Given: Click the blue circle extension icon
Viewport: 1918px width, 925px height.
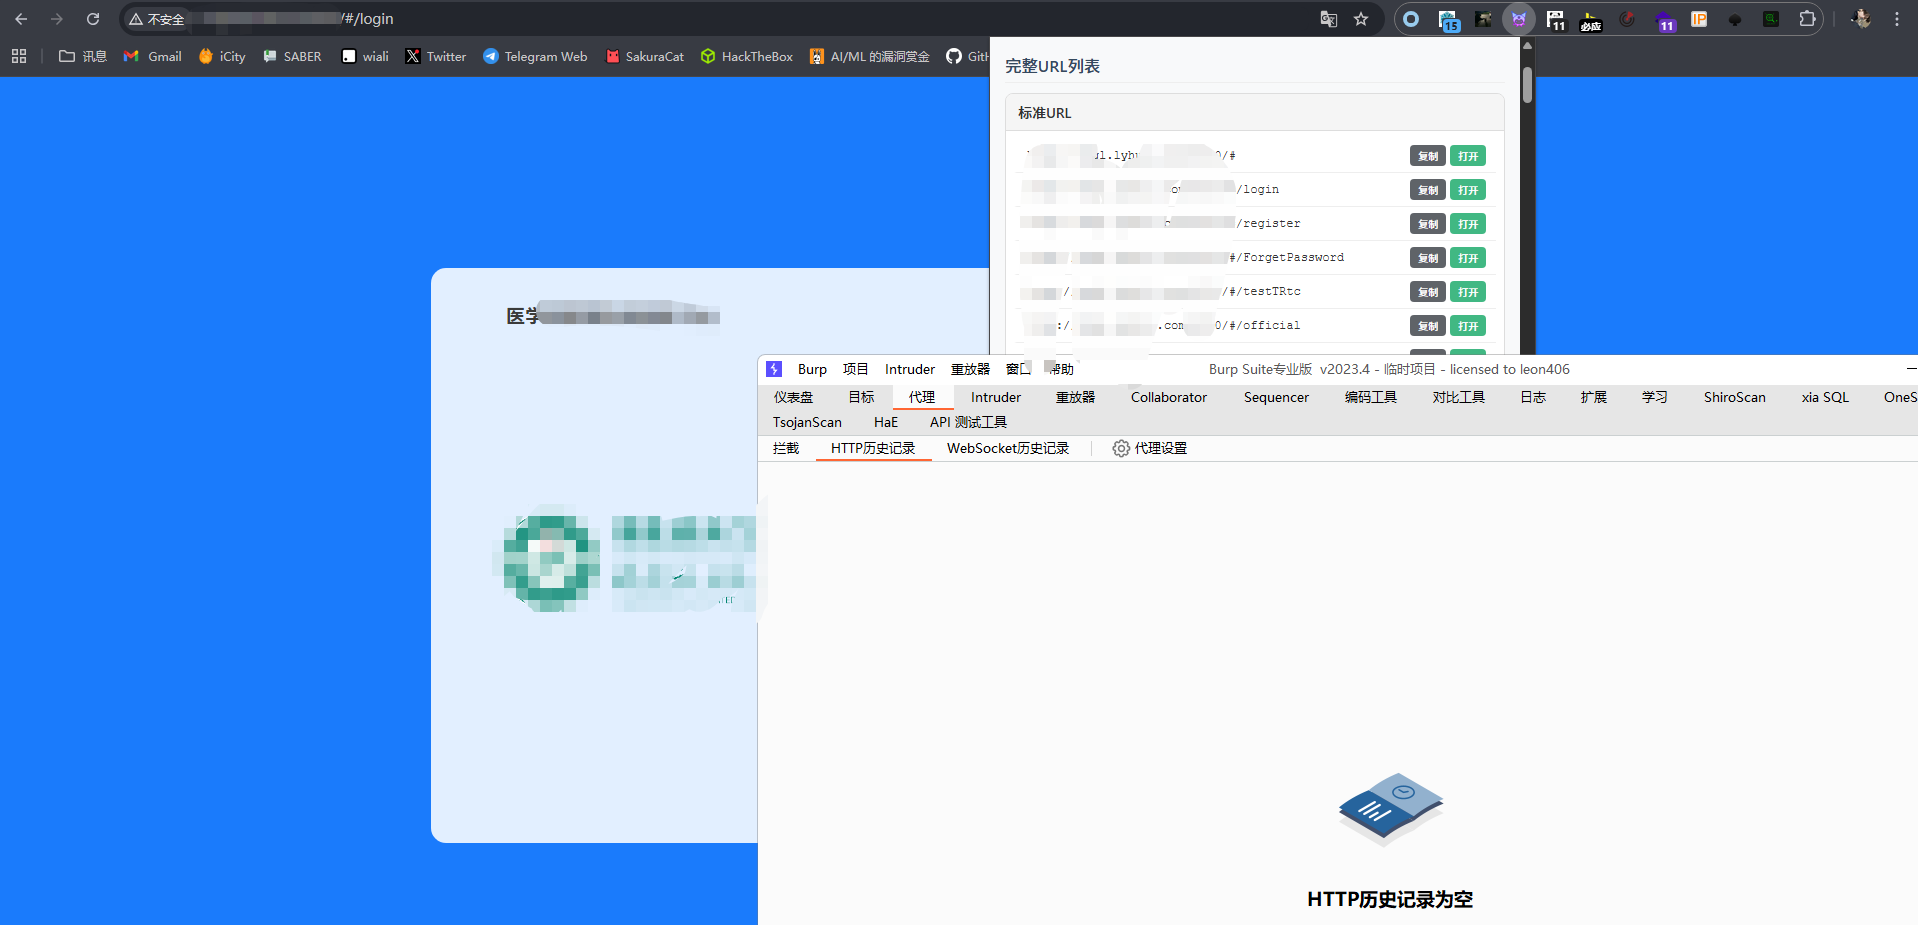Looking at the screenshot, I should click(x=1411, y=19).
